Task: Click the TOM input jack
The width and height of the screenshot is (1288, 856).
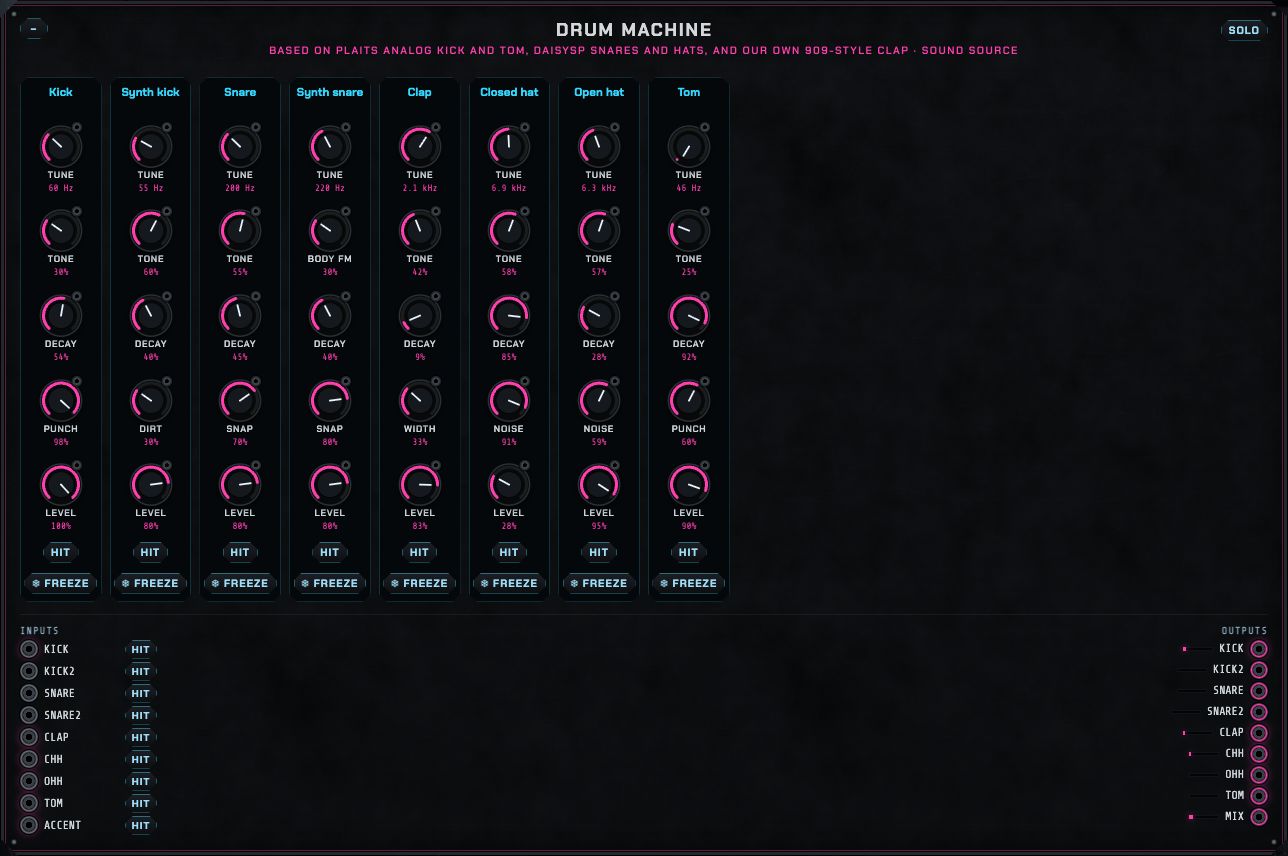Action: tap(29, 803)
